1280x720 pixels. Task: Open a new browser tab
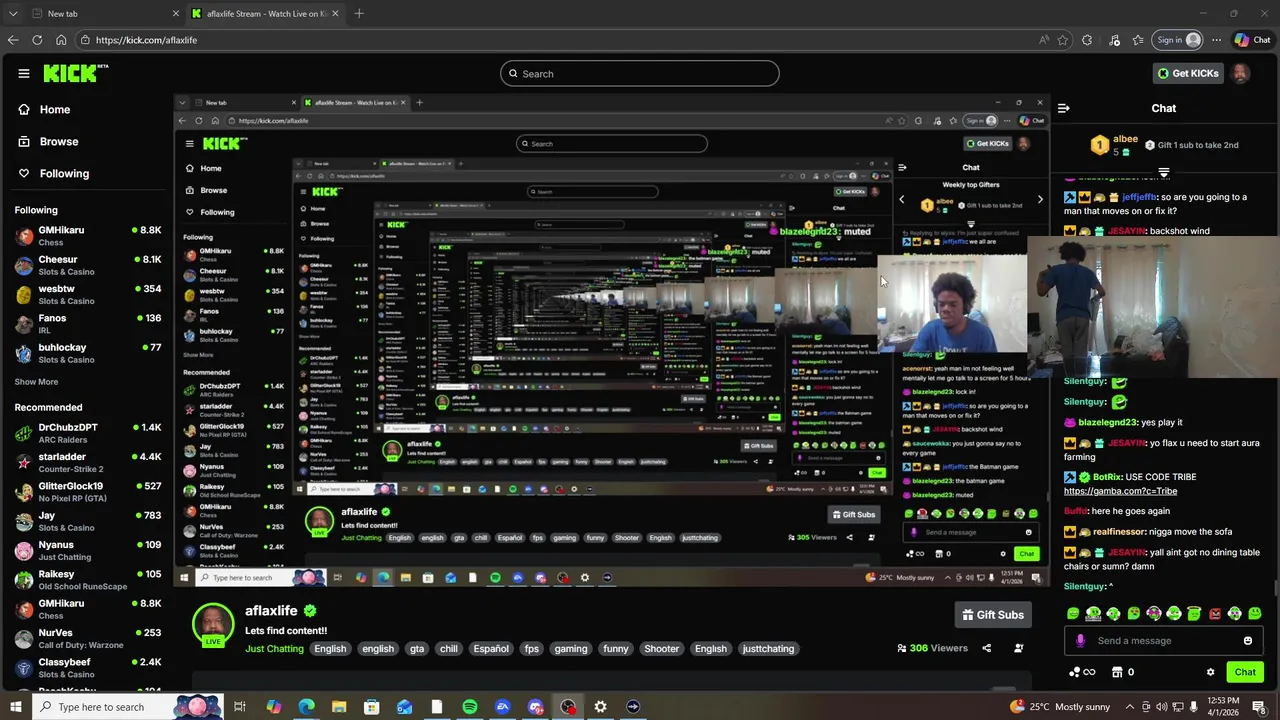[x=359, y=13]
